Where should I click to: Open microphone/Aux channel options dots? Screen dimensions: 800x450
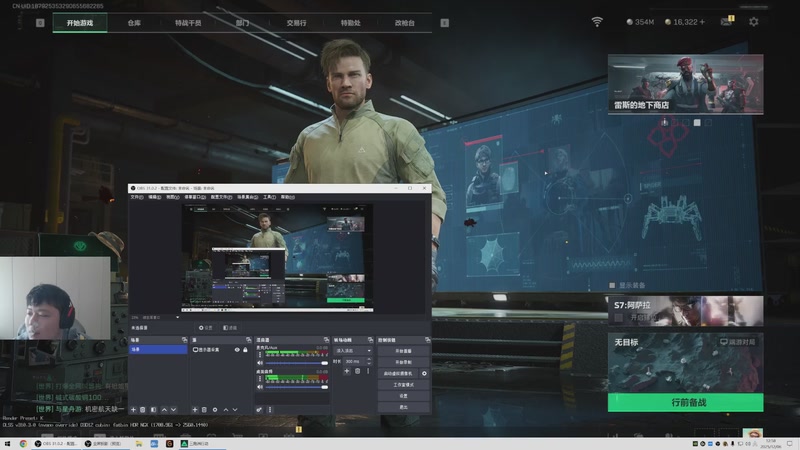260,353
